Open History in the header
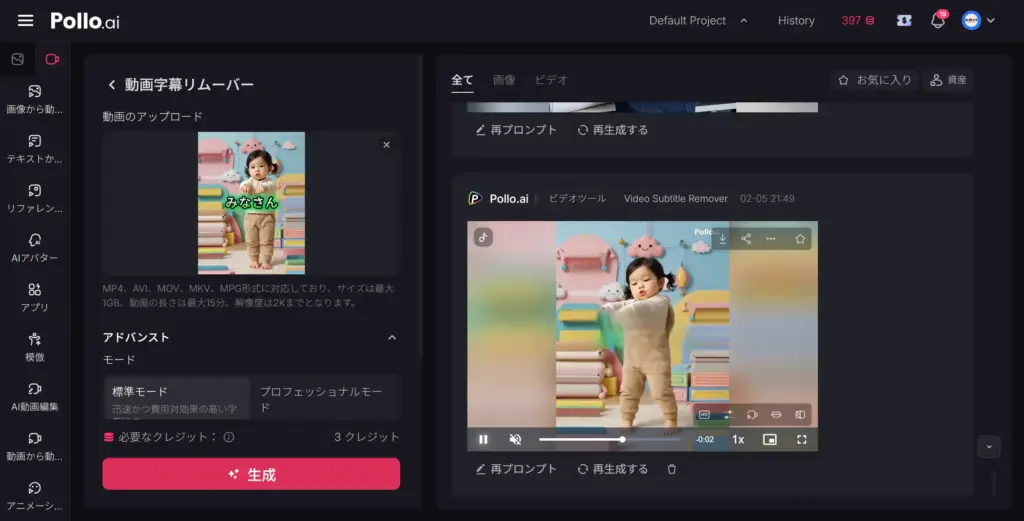 pyautogui.click(x=796, y=21)
